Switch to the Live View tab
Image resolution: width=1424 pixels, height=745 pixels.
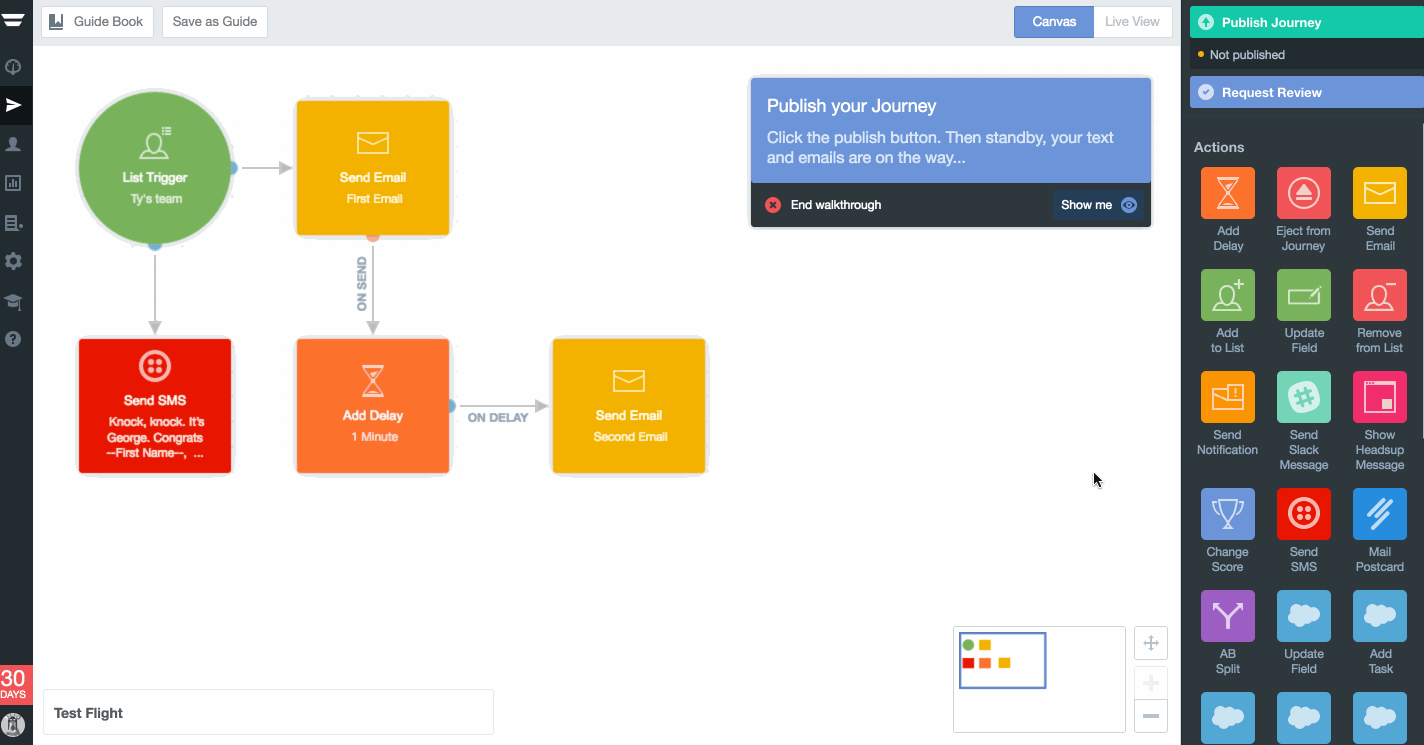point(1133,22)
